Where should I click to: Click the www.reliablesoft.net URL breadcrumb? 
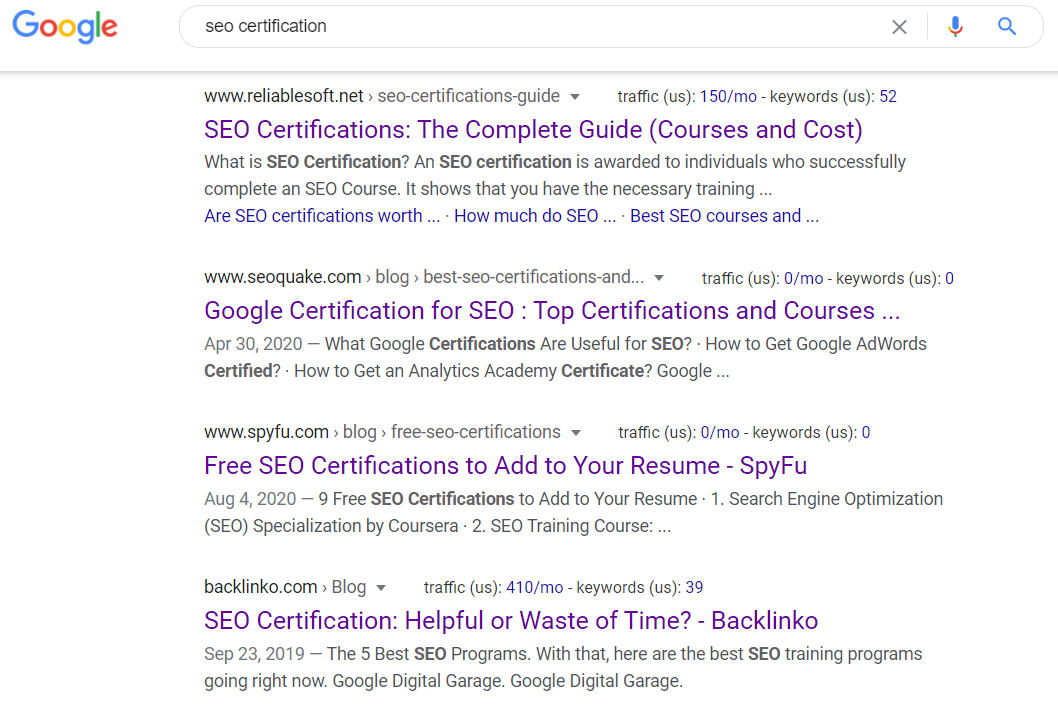tap(382, 97)
